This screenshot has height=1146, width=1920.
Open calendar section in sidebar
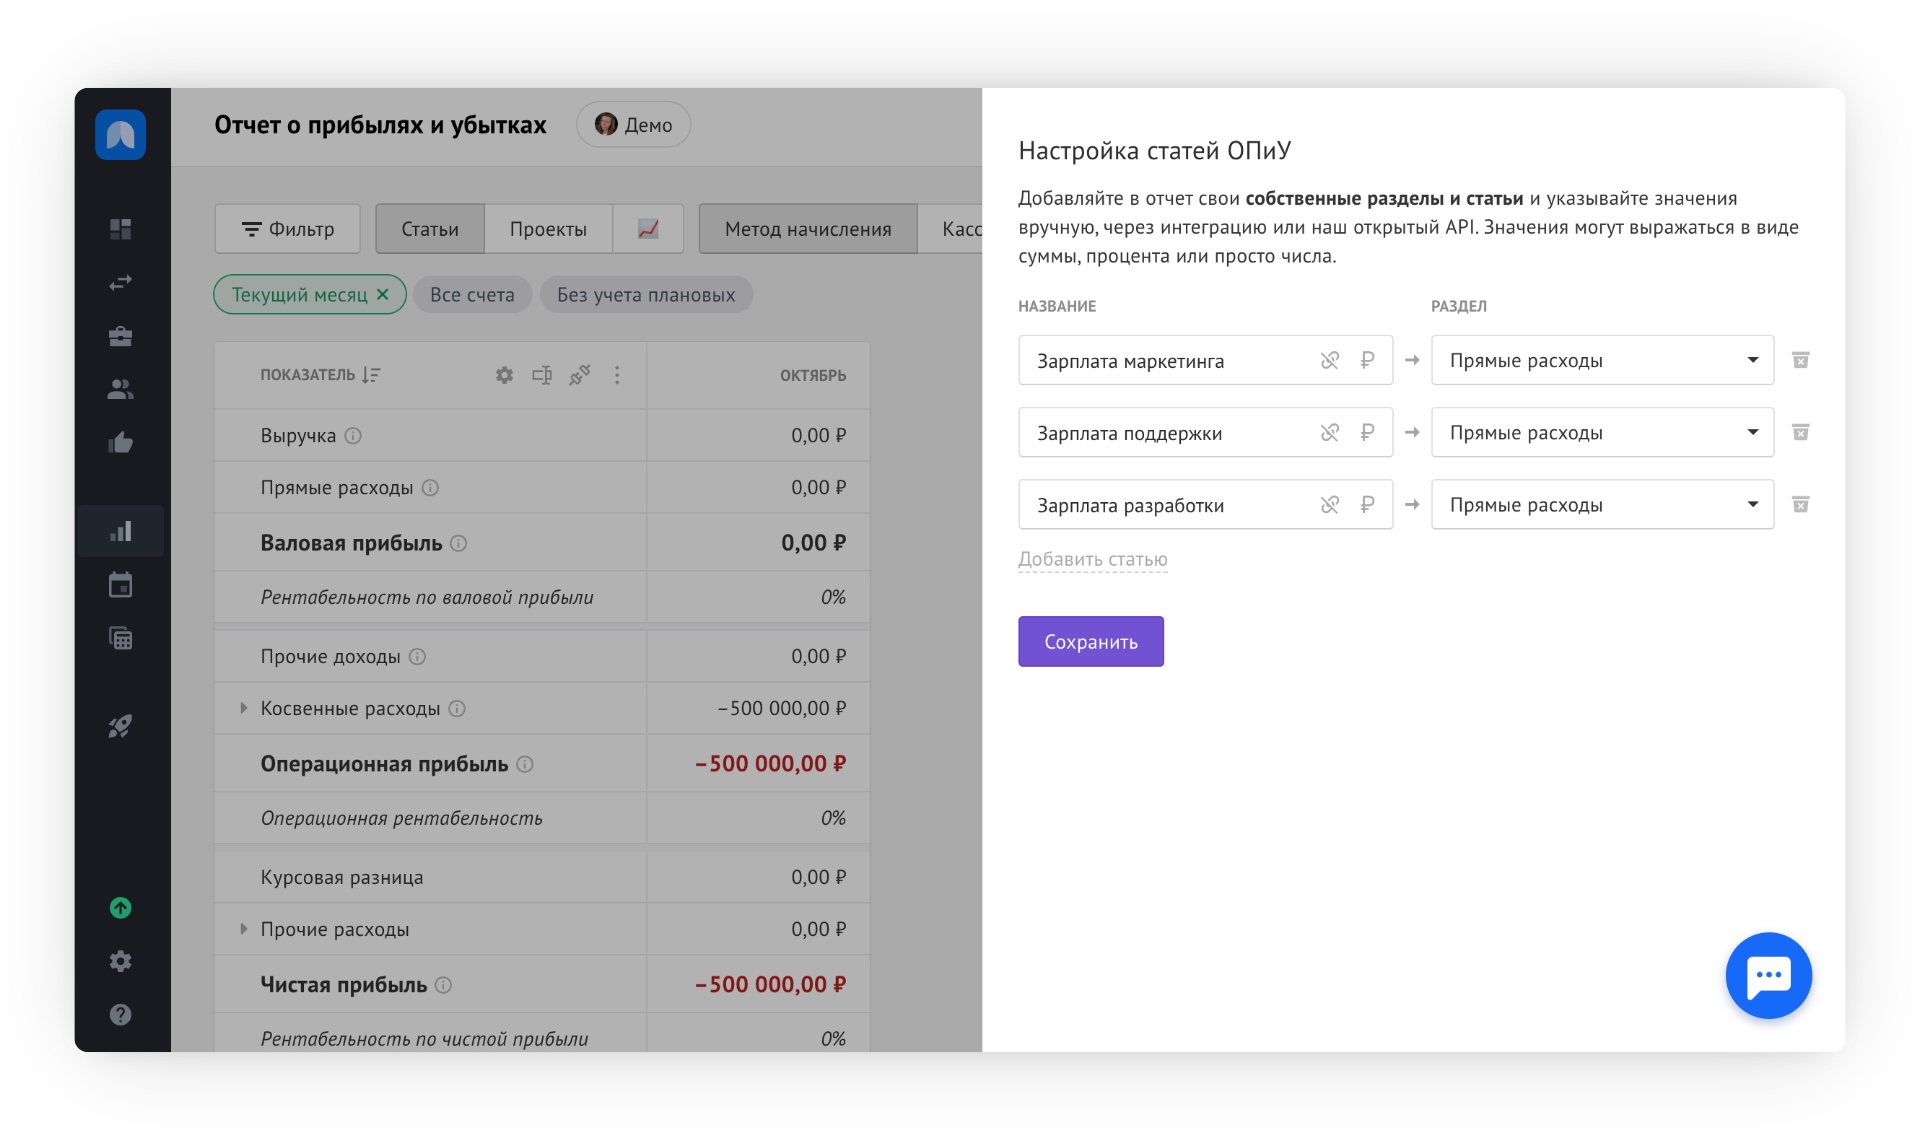pyautogui.click(x=120, y=585)
